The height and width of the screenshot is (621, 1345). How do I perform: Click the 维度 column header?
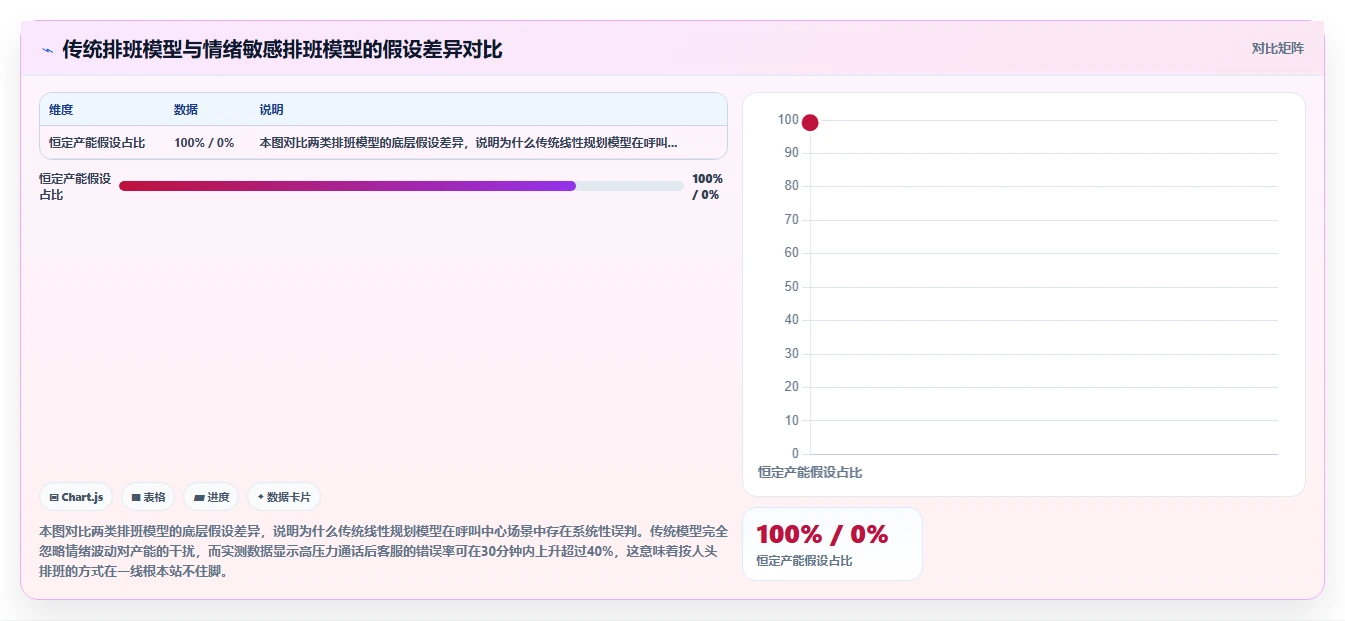coord(61,110)
